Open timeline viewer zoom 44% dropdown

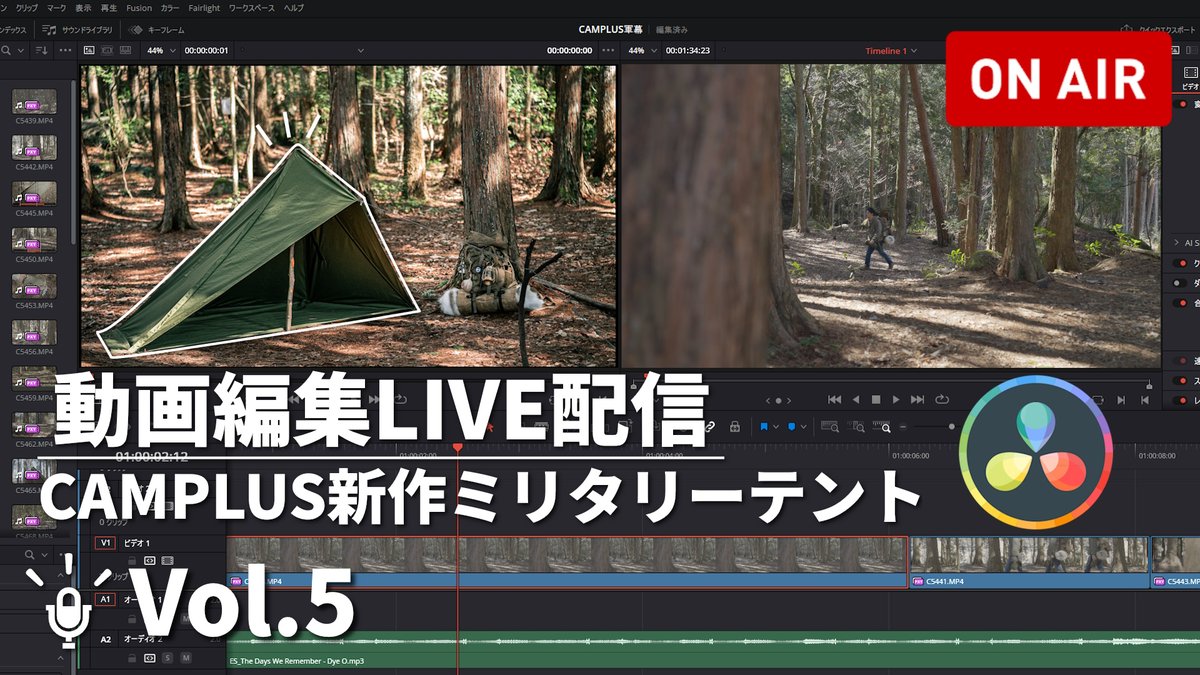(x=640, y=50)
